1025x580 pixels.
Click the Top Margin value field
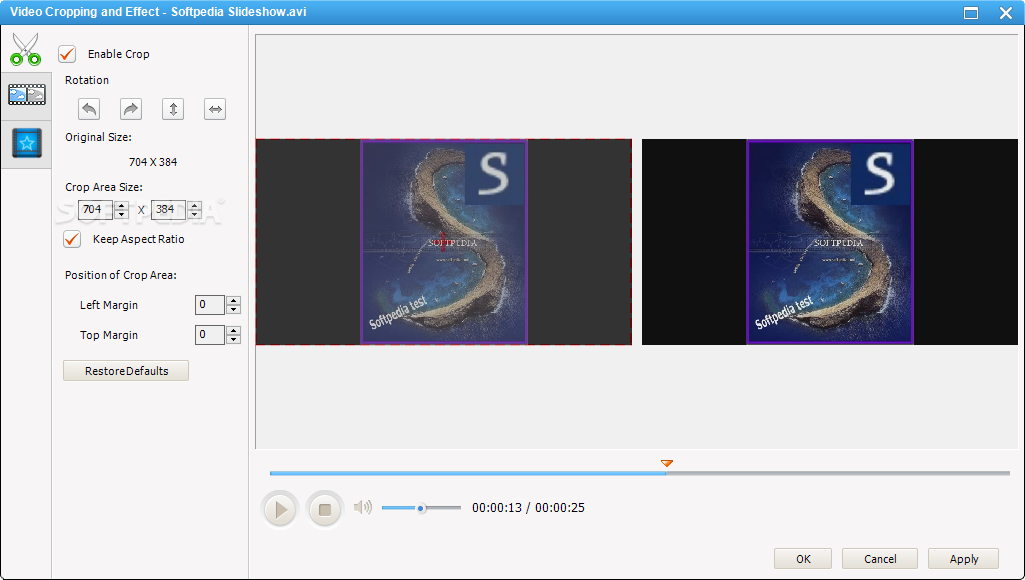click(x=210, y=335)
